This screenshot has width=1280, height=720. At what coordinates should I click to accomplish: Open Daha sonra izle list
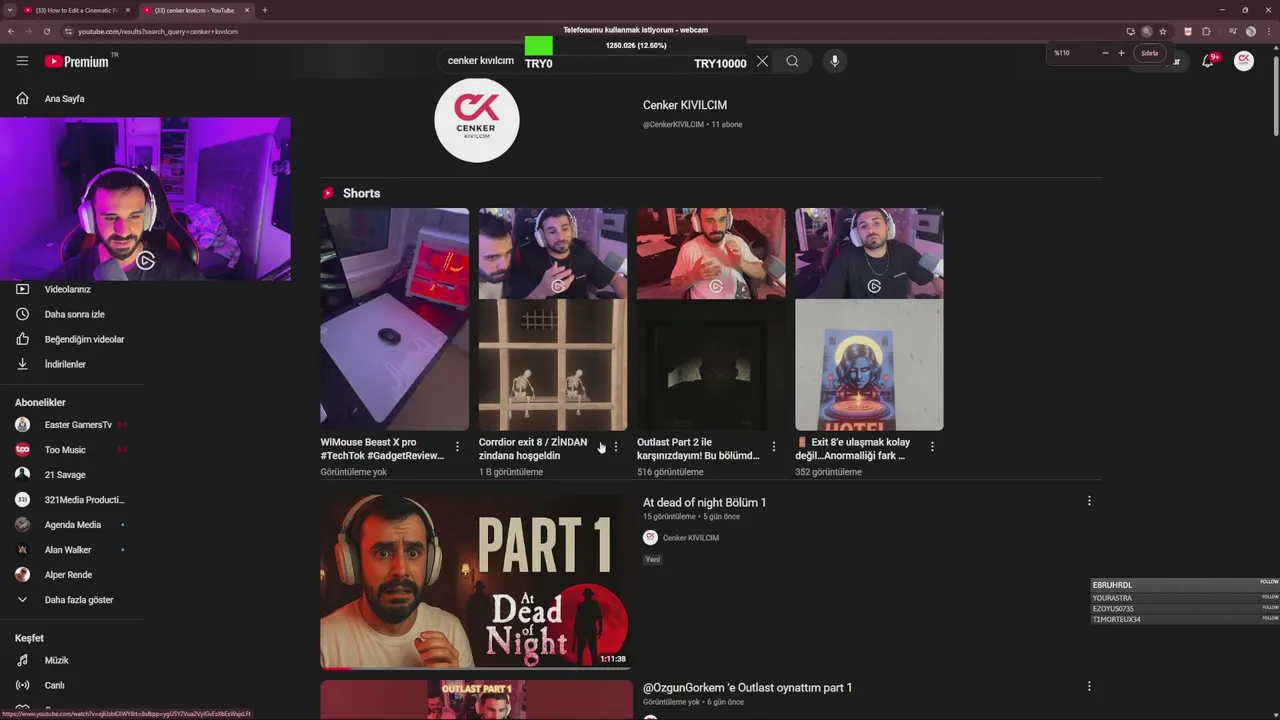tap(74, 314)
